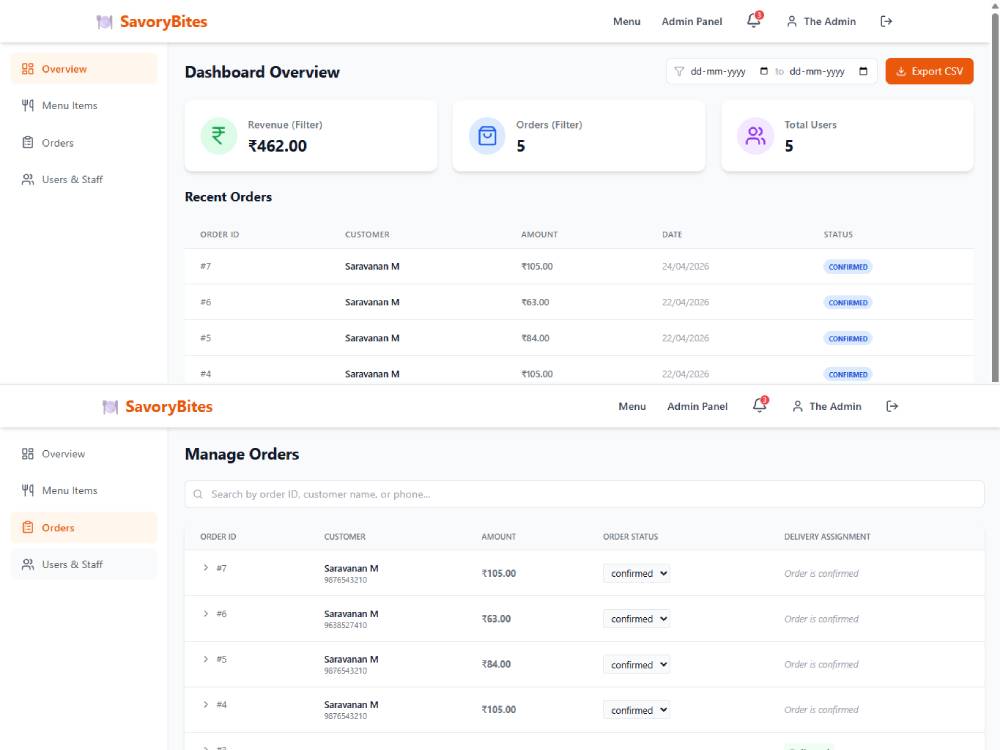Click Users & Staff icon in Manage Orders sidebar
1000x750 pixels.
tap(27, 564)
